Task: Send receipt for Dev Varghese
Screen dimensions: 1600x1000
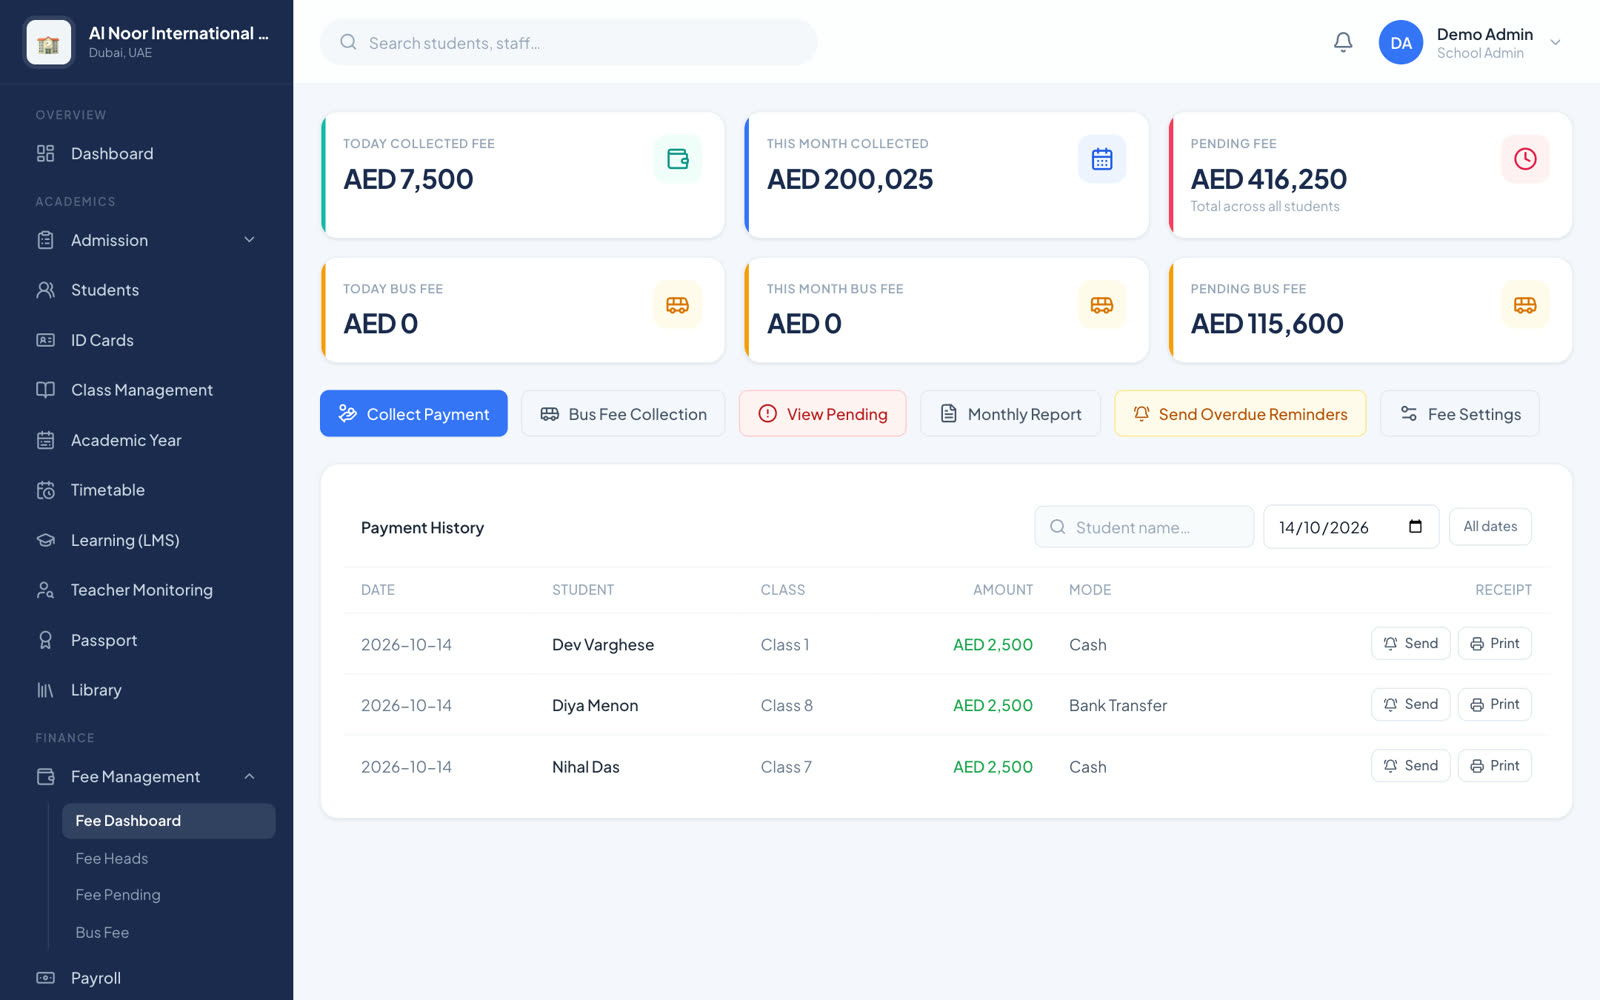Action: pyautogui.click(x=1410, y=644)
